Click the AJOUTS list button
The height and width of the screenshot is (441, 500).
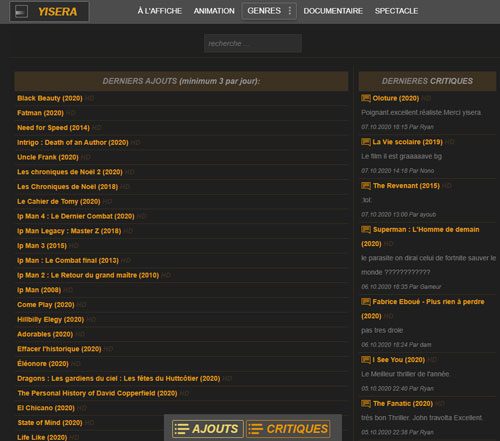(x=208, y=429)
